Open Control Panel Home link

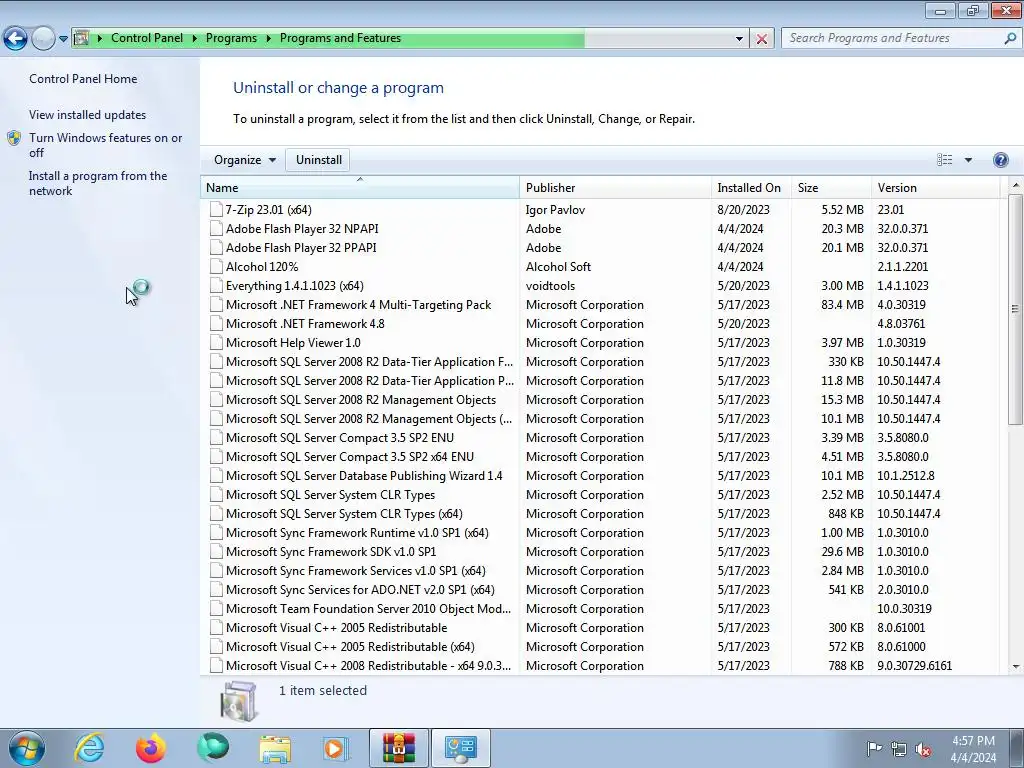(83, 78)
